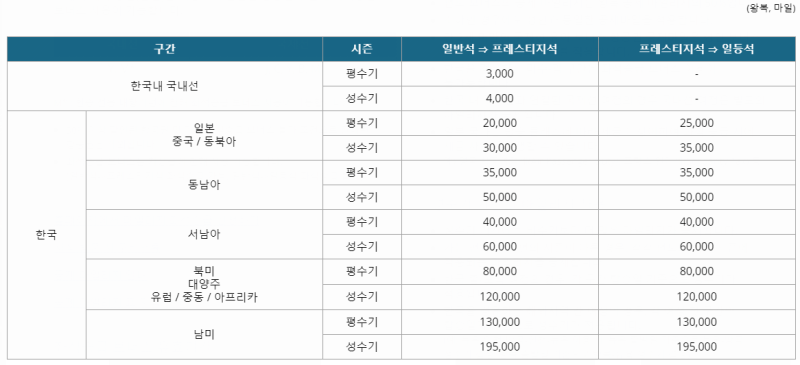800x365 pixels.
Task: Click the 시즌 column header
Action: tap(362, 49)
